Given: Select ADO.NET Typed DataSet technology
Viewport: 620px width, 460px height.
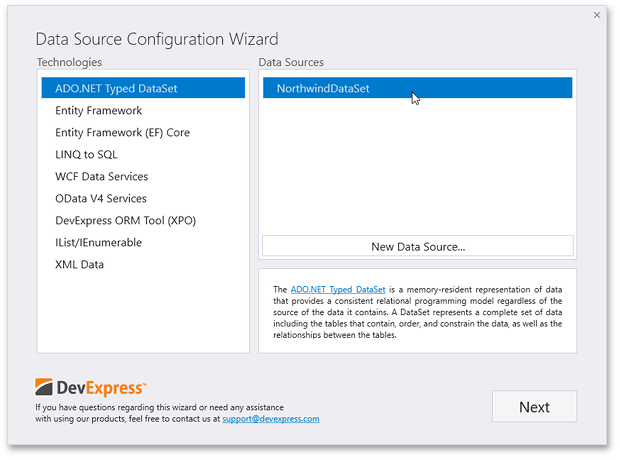Looking at the screenshot, I should click(x=143, y=88).
